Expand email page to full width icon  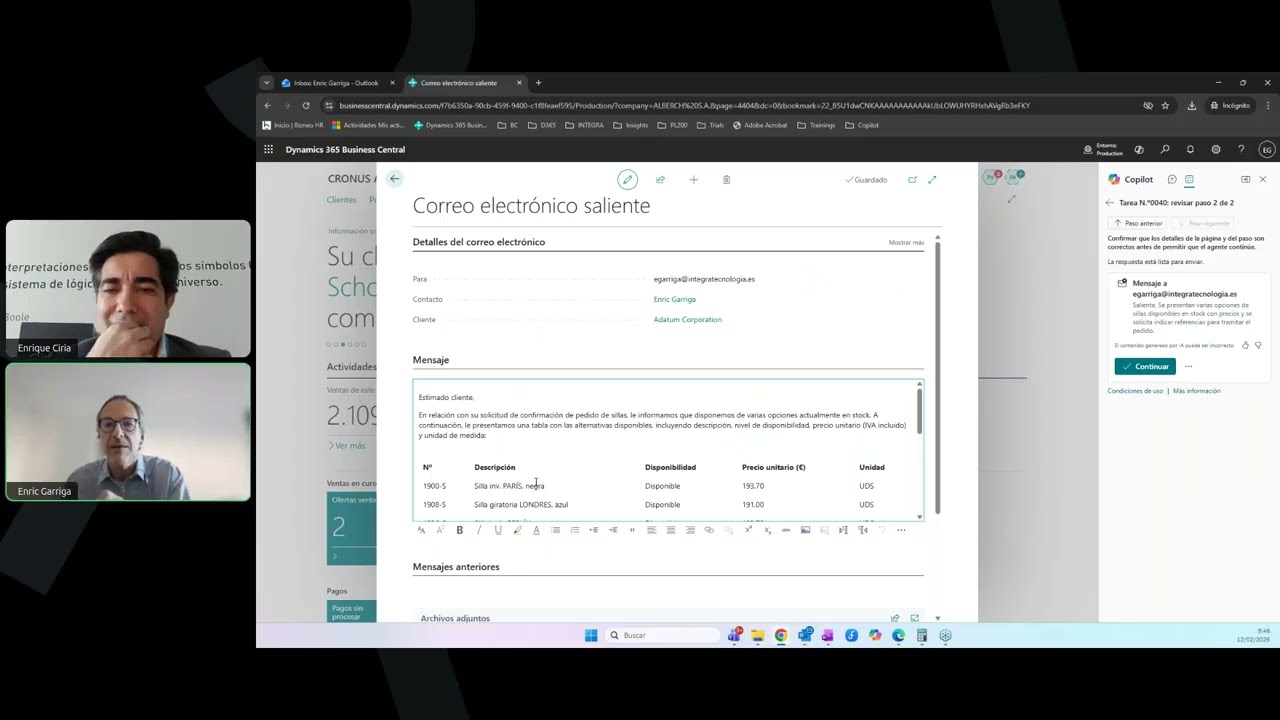pos(932,180)
